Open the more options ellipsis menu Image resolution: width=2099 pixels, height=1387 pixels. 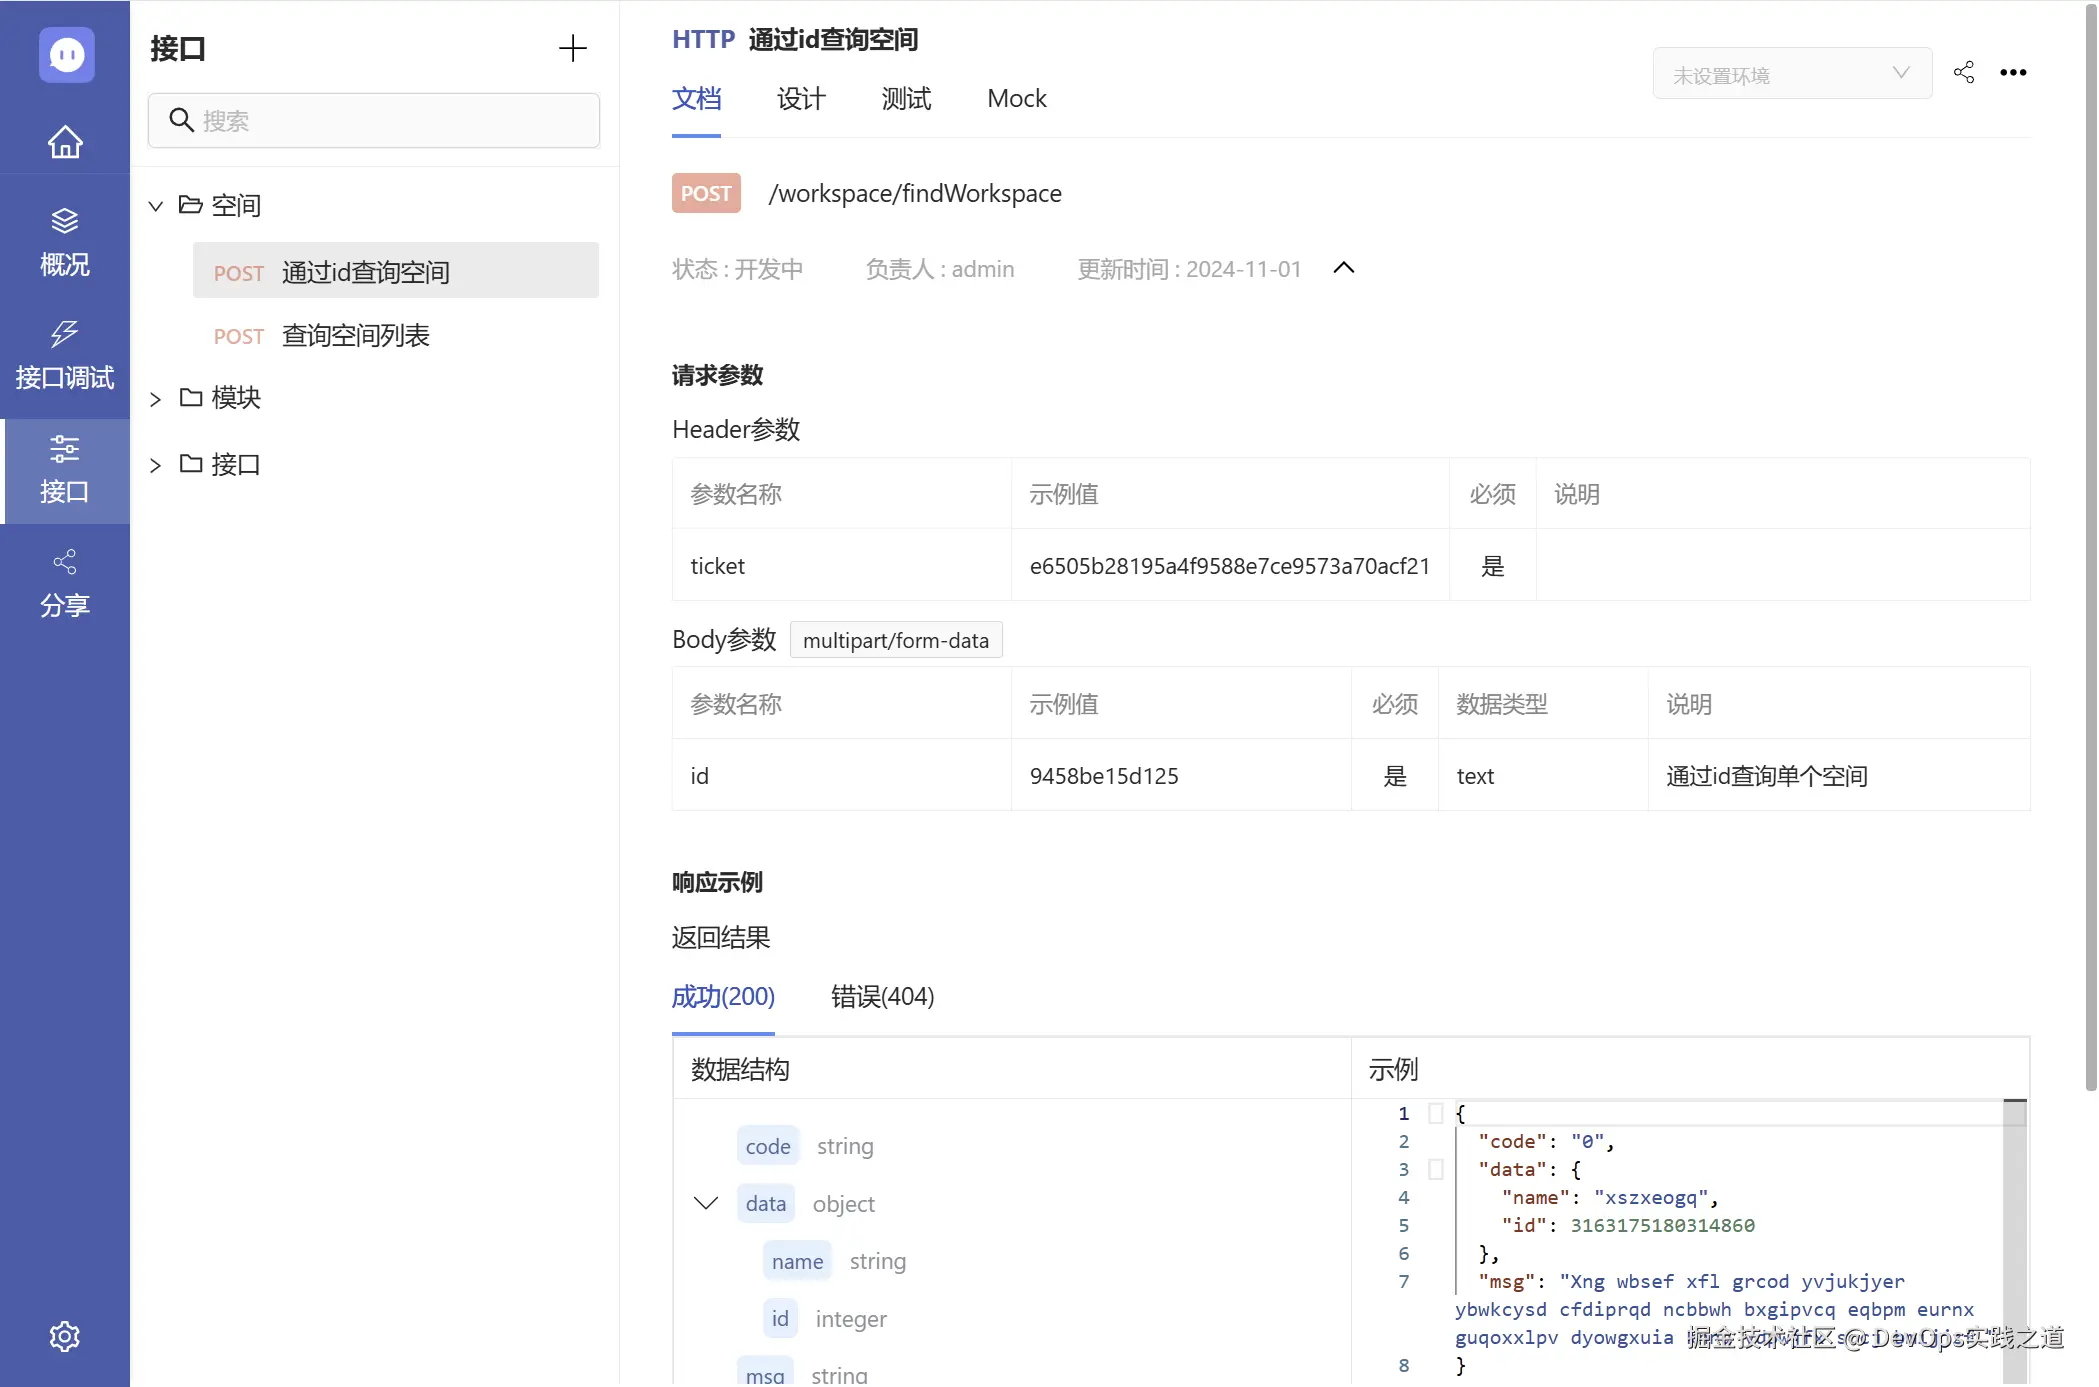click(x=2013, y=72)
